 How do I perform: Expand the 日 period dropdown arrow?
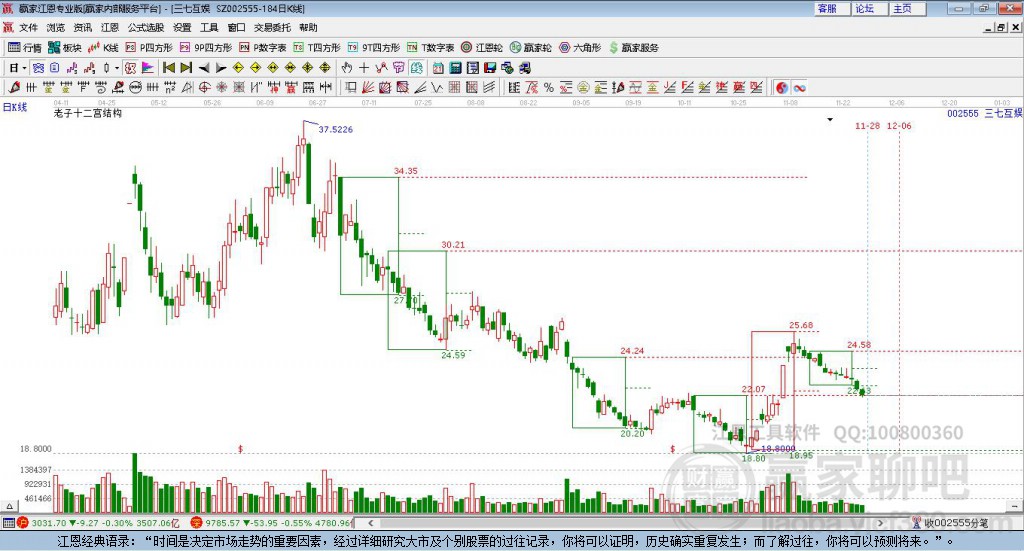point(25,68)
